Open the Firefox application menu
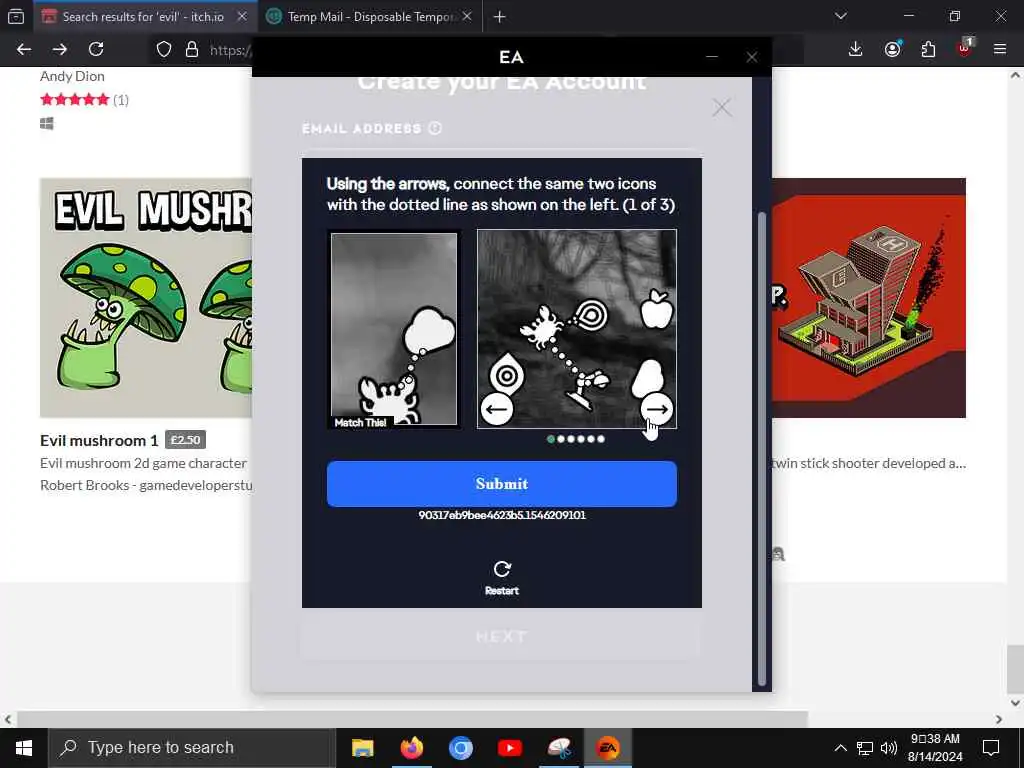Viewport: 1024px width, 768px height. point(999,49)
